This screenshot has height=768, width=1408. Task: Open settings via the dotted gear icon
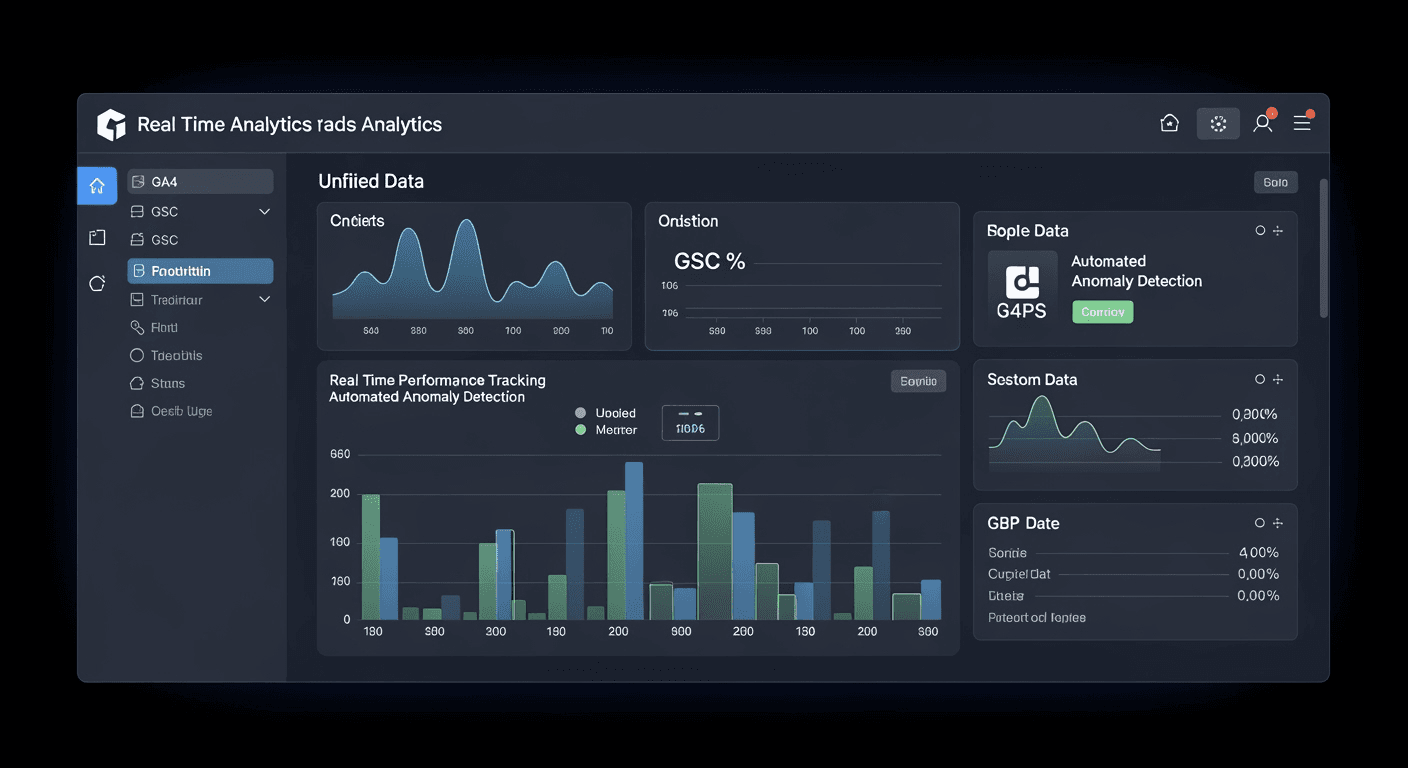coord(1218,123)
